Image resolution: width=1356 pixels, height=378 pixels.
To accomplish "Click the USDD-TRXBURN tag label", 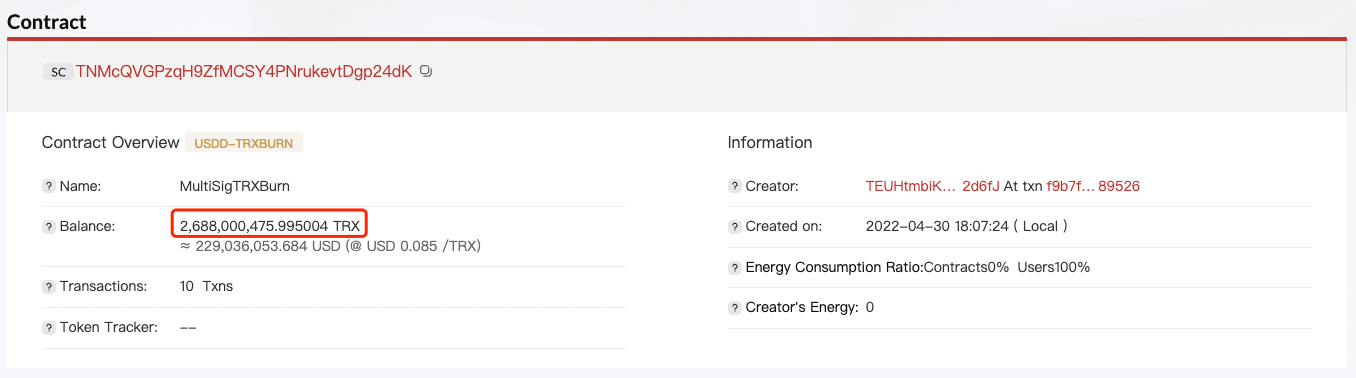I will click(244, 143).
